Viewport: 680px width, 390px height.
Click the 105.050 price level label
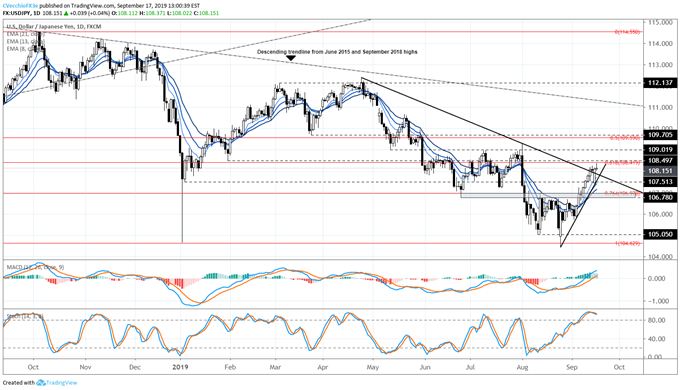pyautogui.click(x=660, y=234)
